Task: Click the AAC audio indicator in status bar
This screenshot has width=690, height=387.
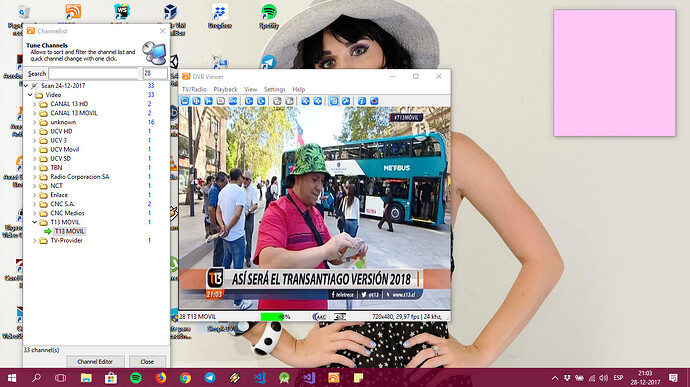Action: (319, 317)
